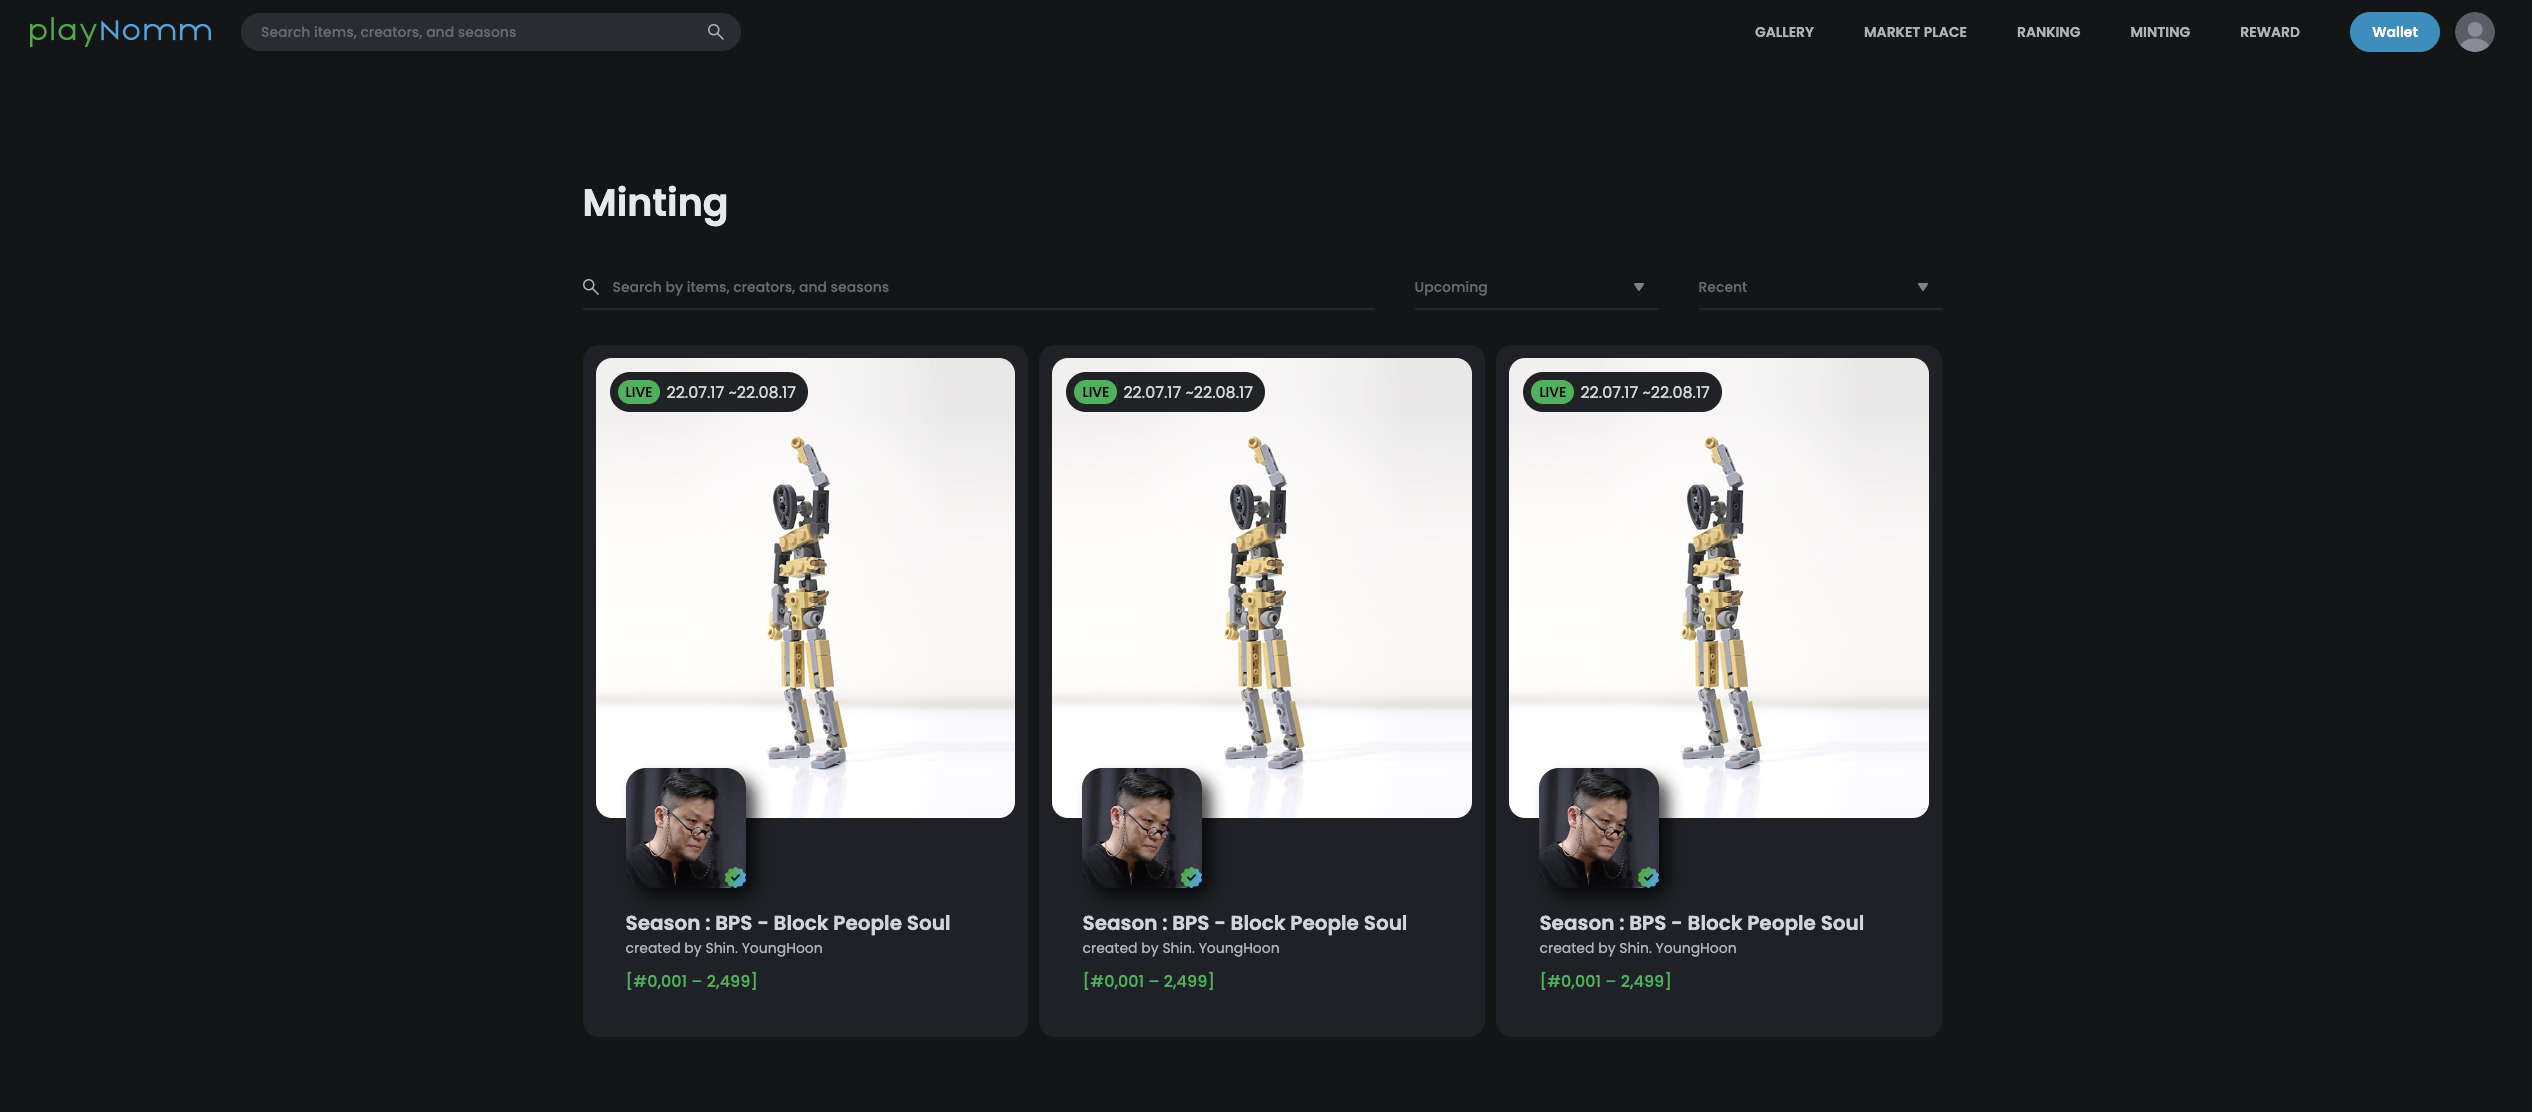The height and width of the screenshot is (1112, 2532).
Task: Click 'created by Shin. YoungHoon' on first card
Action: (x=724, y=948)
